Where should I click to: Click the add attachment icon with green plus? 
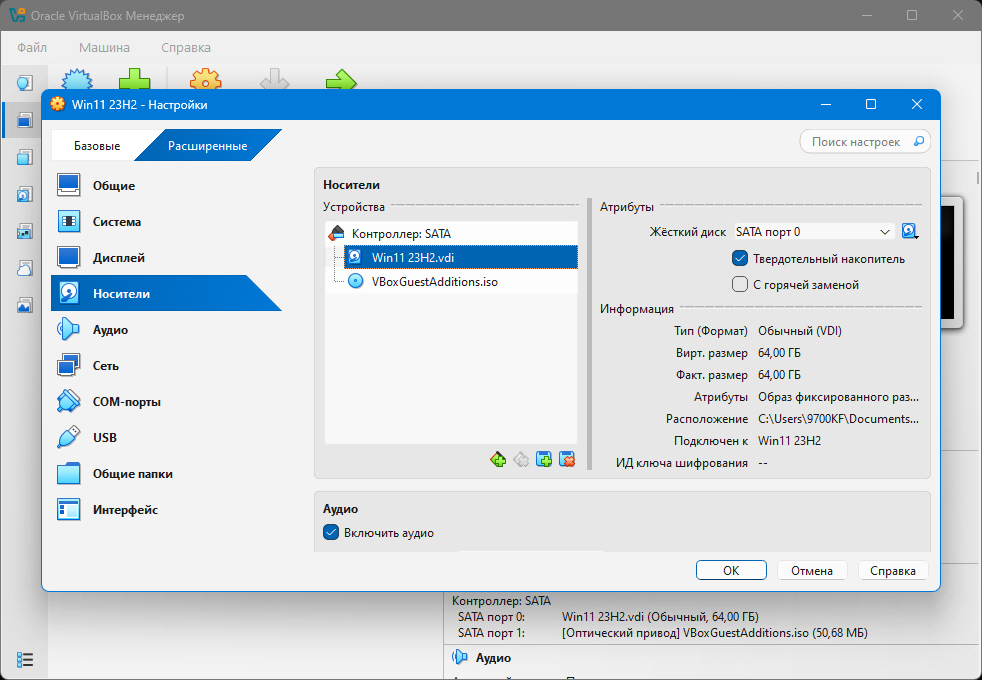pyautogui.click(x=544, y=460)
